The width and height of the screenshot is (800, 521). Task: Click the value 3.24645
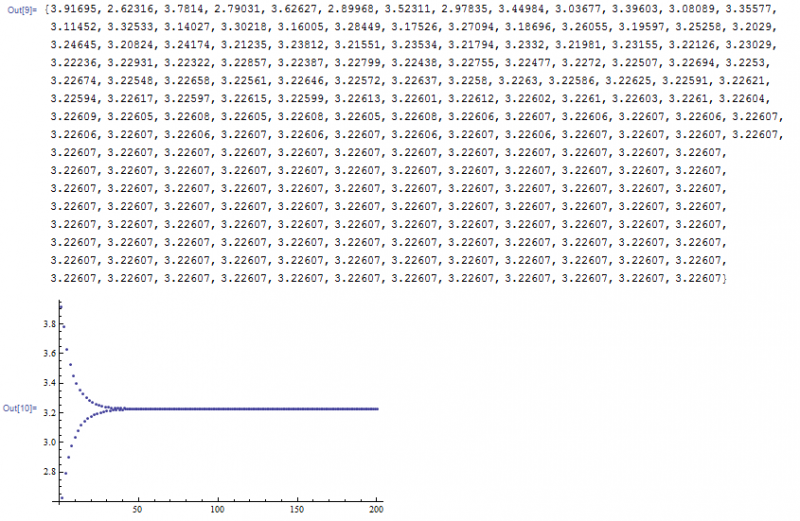click(73, 45)
